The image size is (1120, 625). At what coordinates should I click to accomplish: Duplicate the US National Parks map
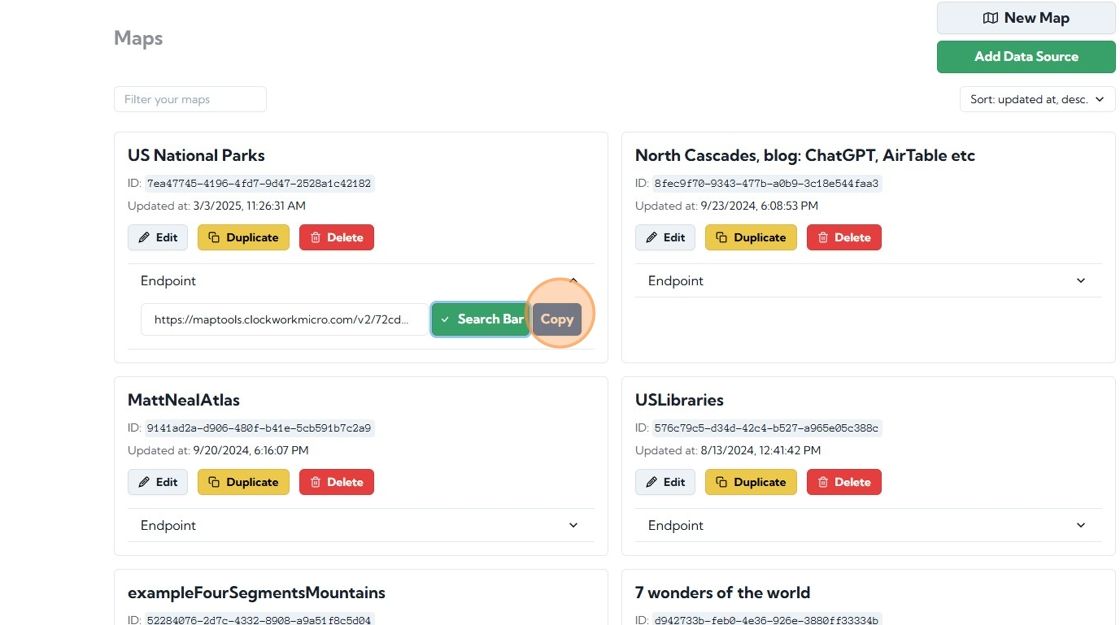click(x=243, y=237)
